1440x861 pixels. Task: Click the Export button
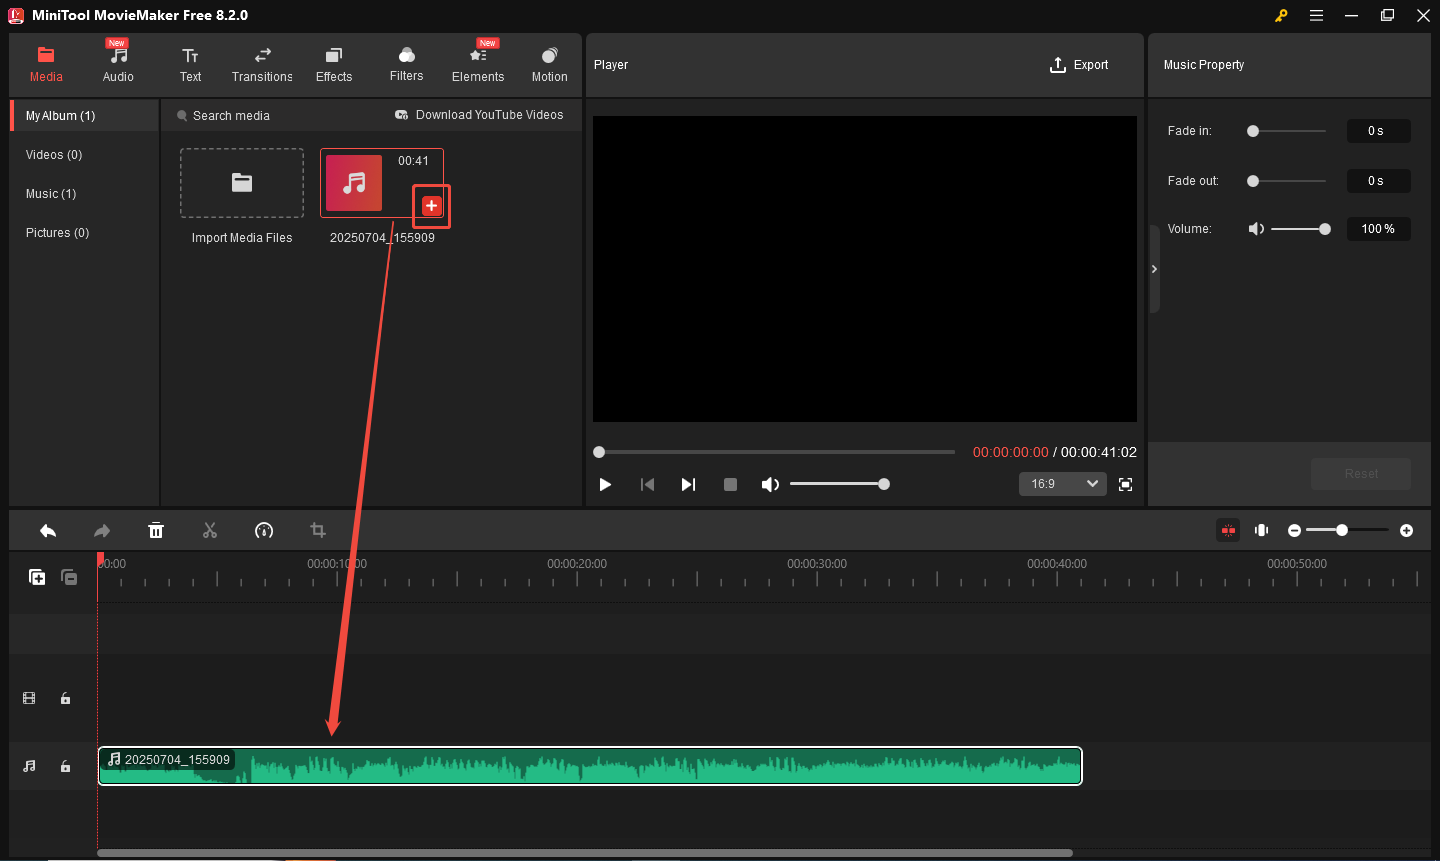(x=1079, y=65)
